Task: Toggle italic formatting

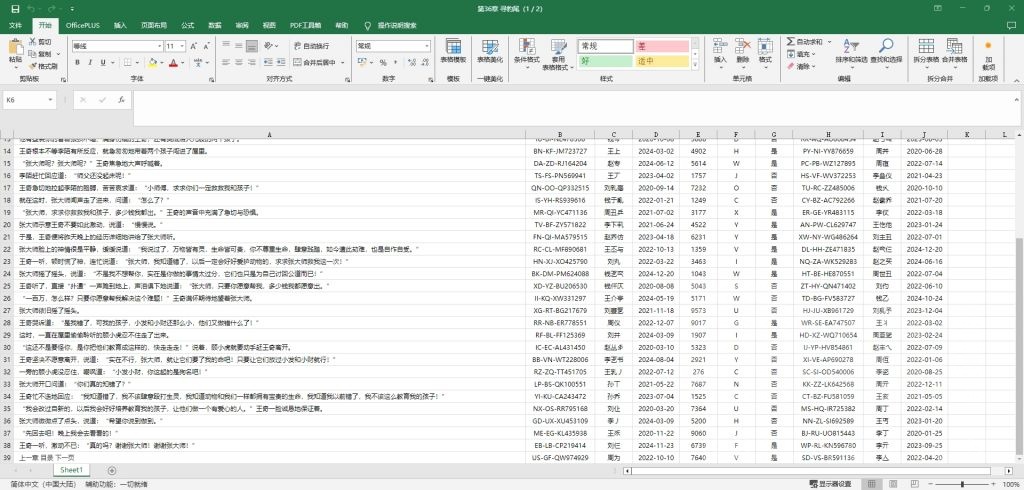Action: point(88,61)
